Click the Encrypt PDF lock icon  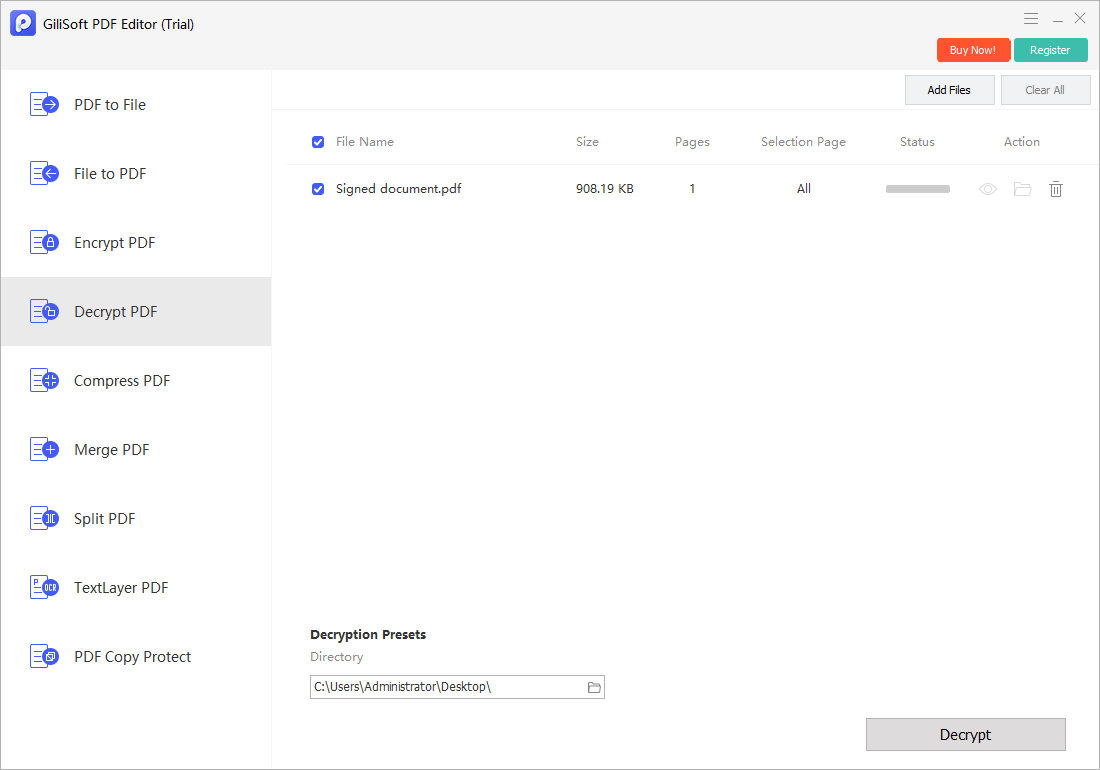click(x=44, y=243)
